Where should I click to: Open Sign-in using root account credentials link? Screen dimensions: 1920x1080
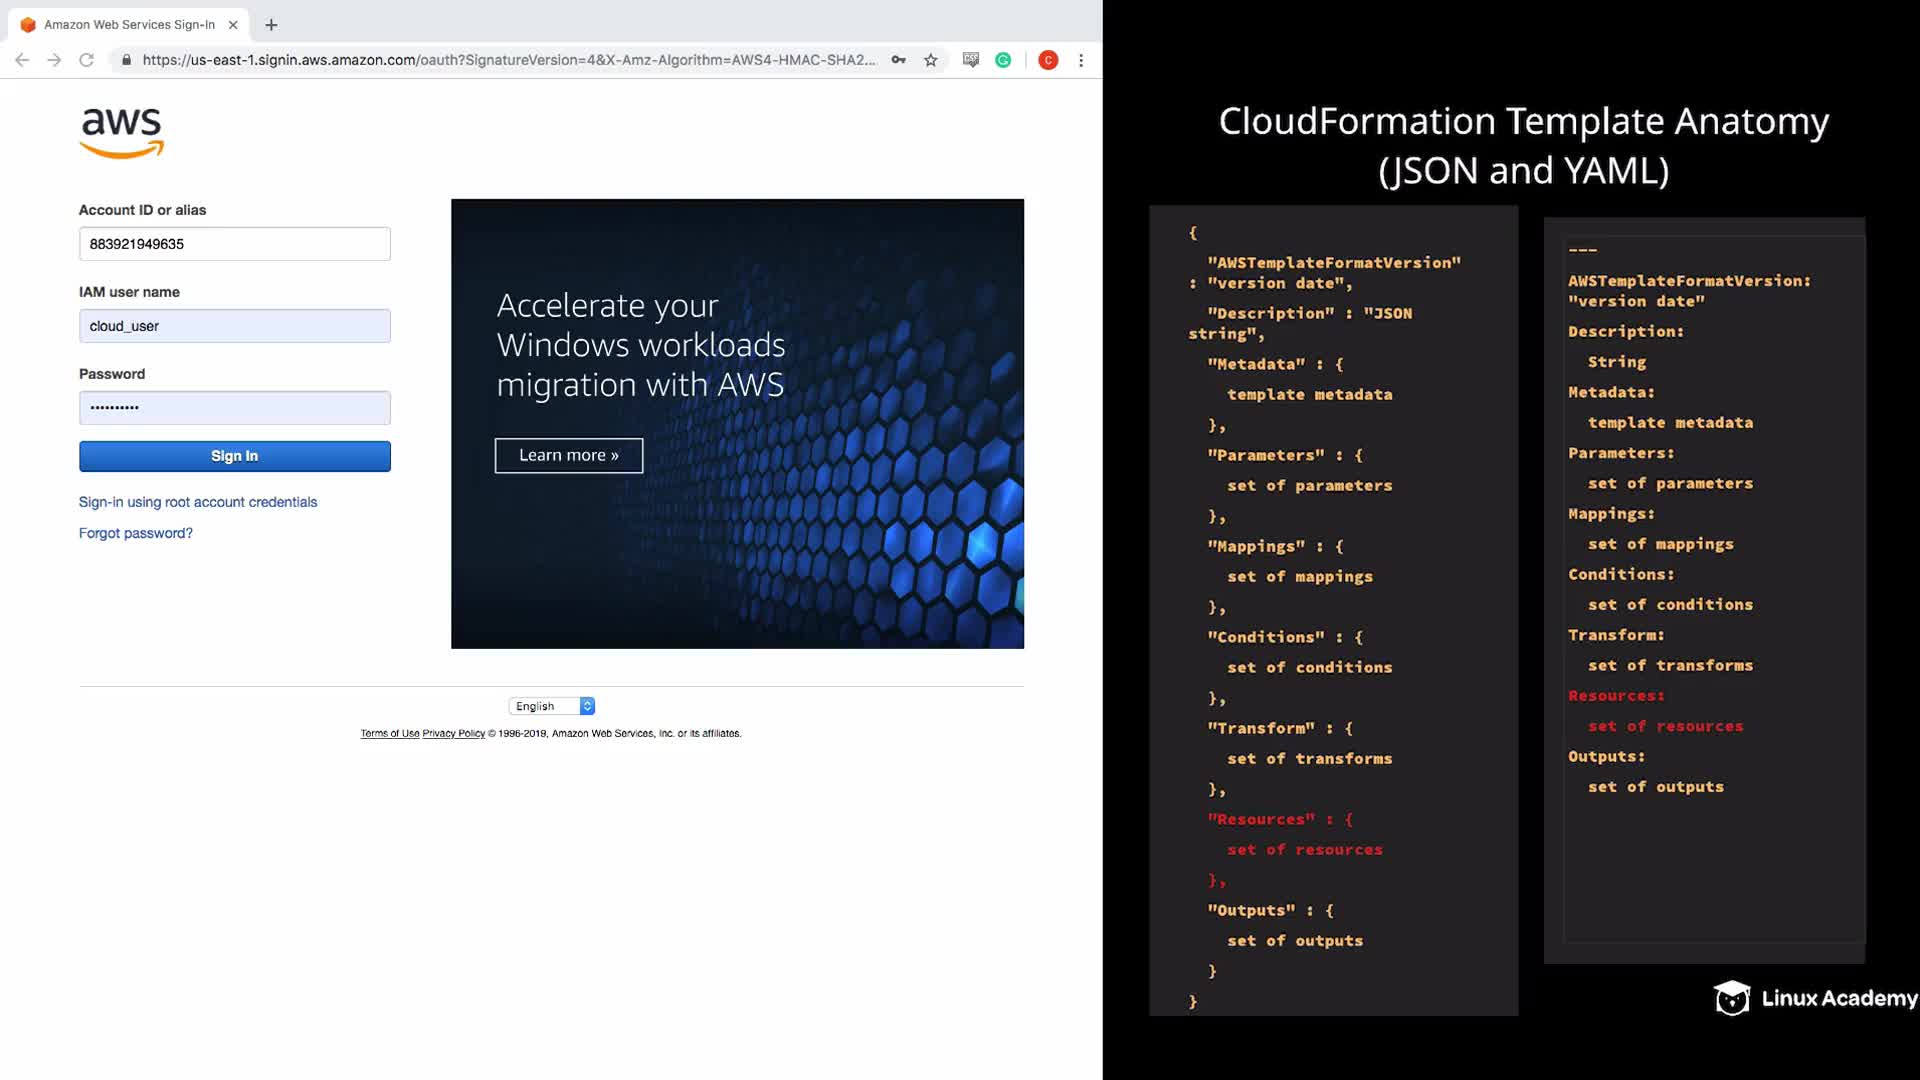[x=198, y=502]
